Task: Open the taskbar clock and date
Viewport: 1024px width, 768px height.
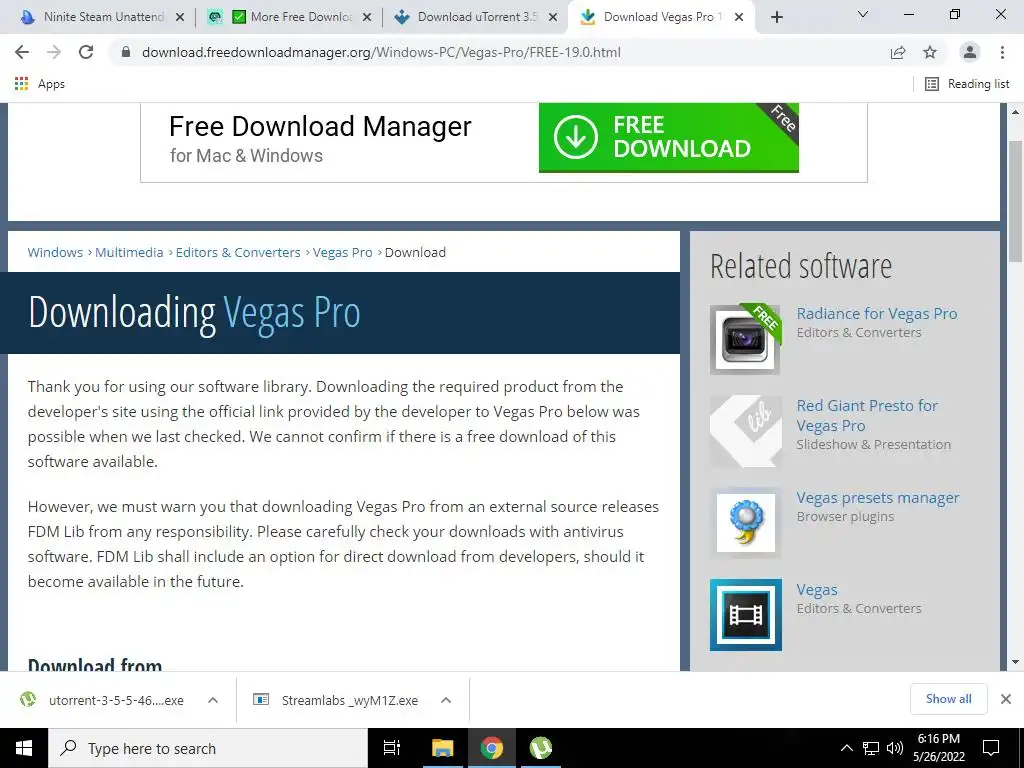Action: 938,748
